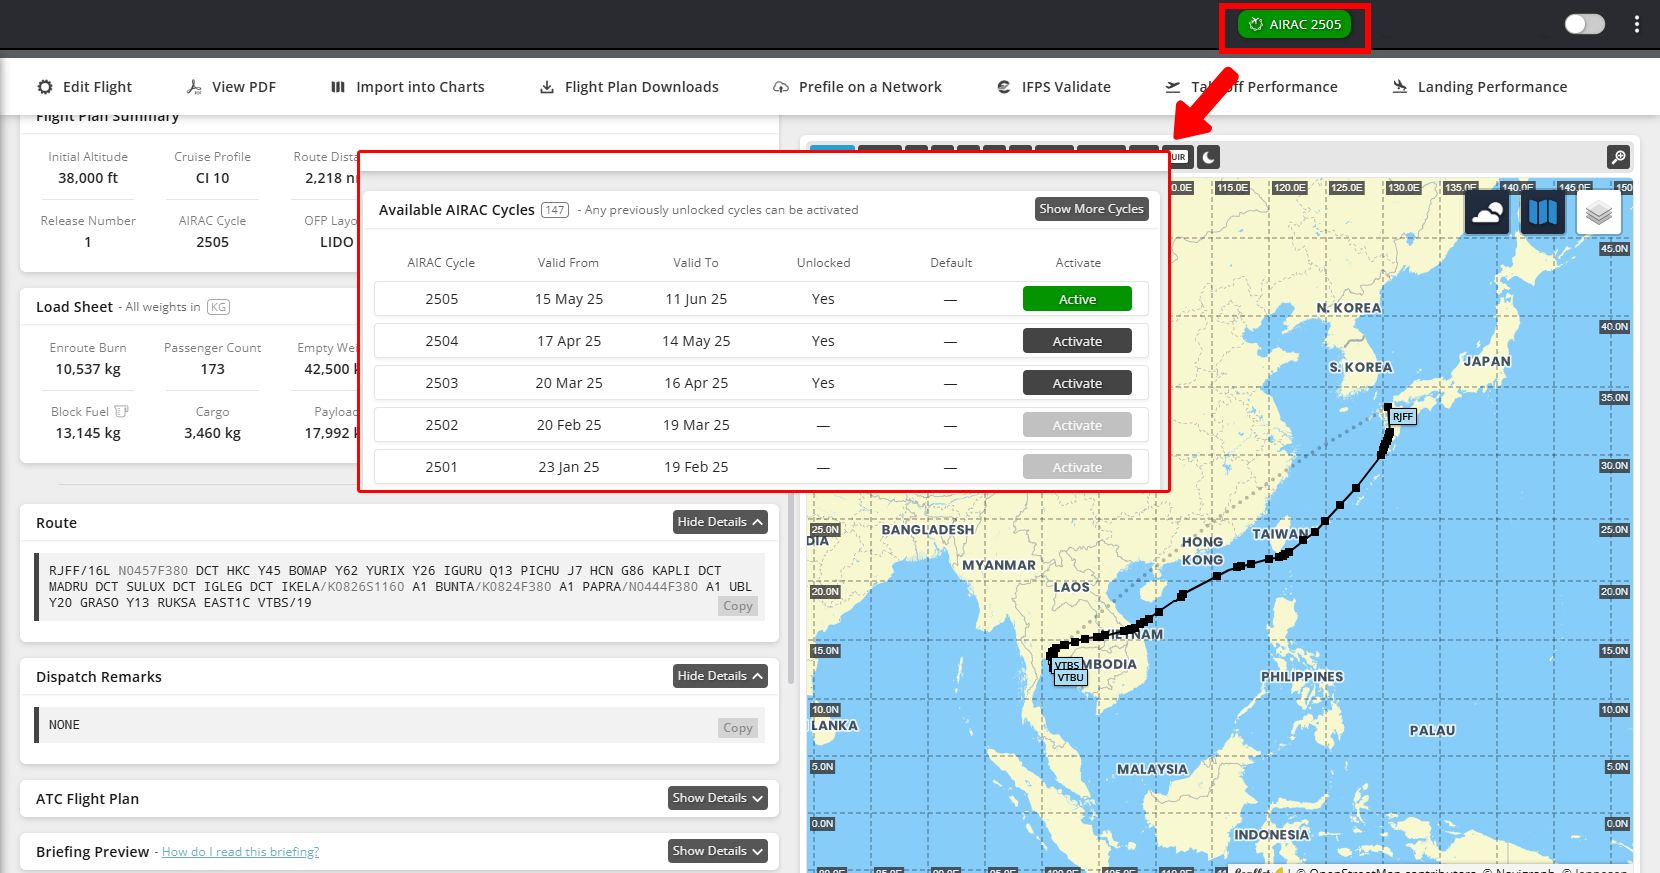This screenshot has width=1660, height=873.
Task: Click Cruise Profile value CI 10
Action: click(x=212, y=178)
